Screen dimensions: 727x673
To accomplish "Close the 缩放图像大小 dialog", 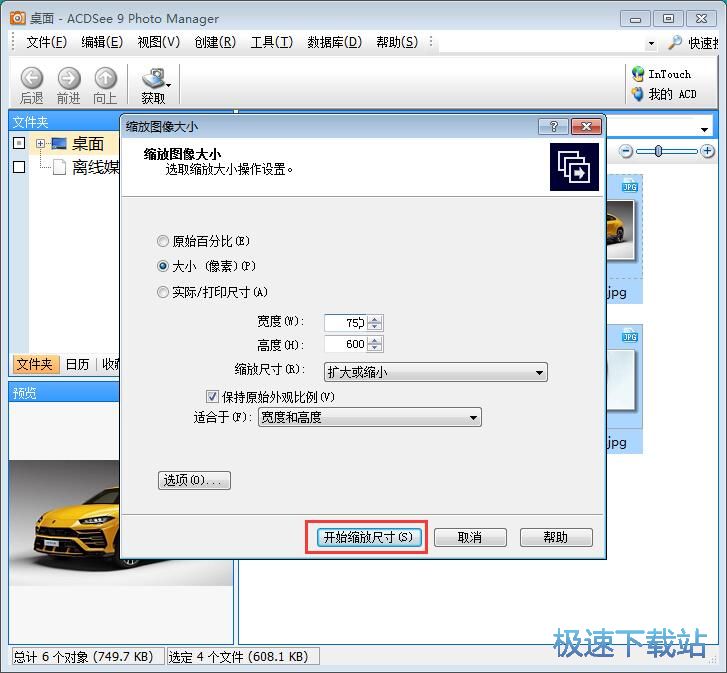I will 586,126.
